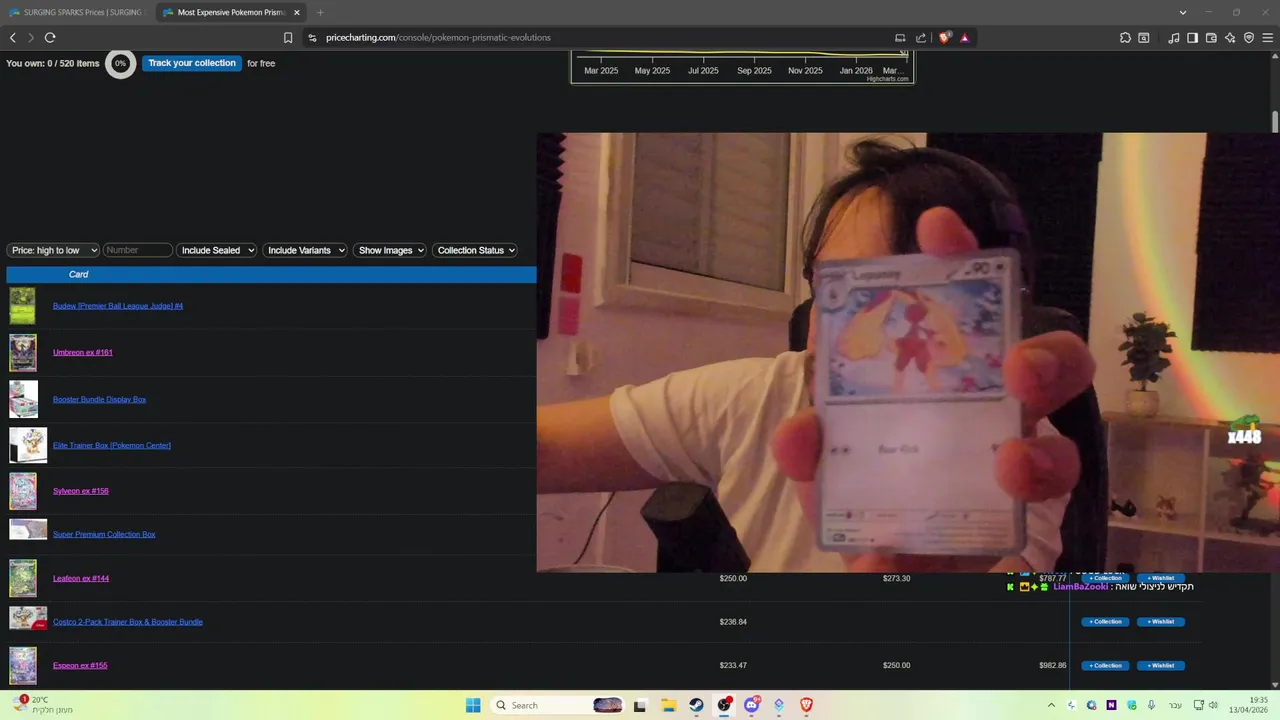1280x720 pixels.
Task: Open Steam from the taskbar
Action: [696, 705]
